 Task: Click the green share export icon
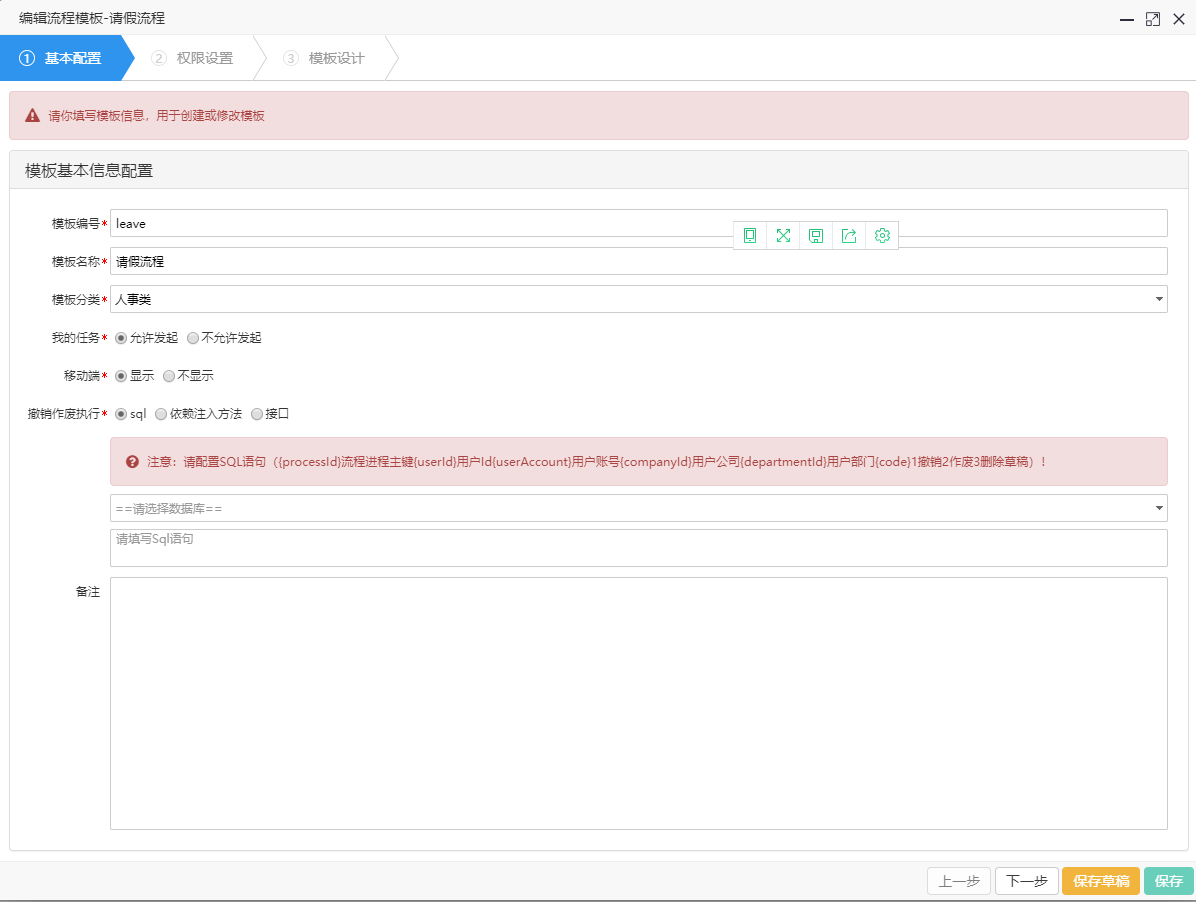[x=849, y=236]
